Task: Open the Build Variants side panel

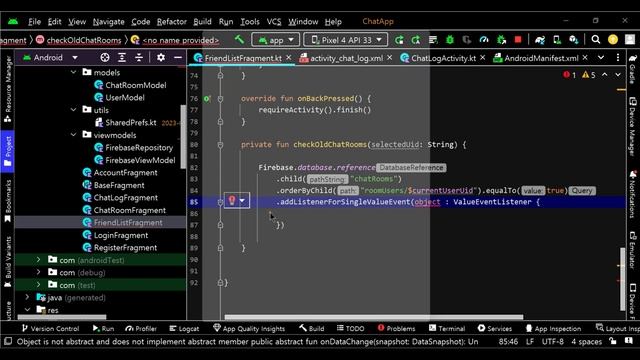Action: pos(8,261)
